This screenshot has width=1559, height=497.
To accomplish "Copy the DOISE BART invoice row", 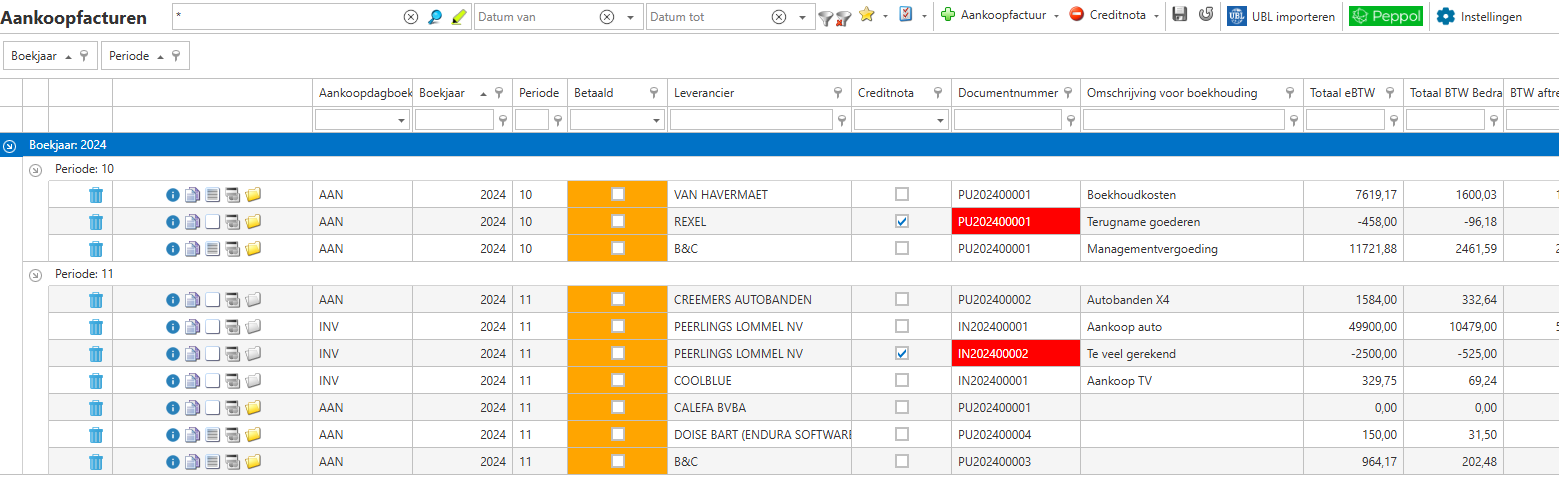I will pyautogui.click(x=192, y=435).
